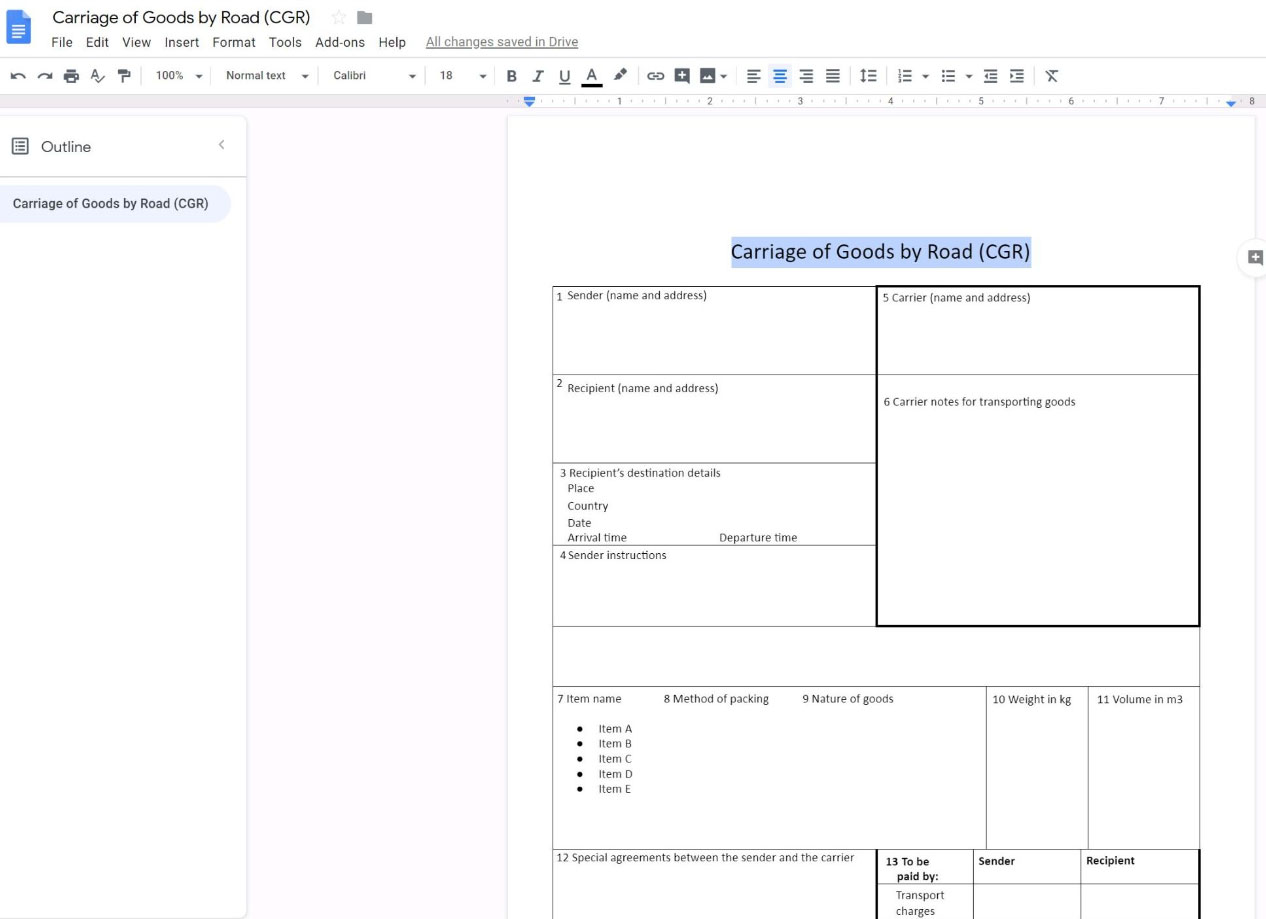Align text left

(754, 76)
